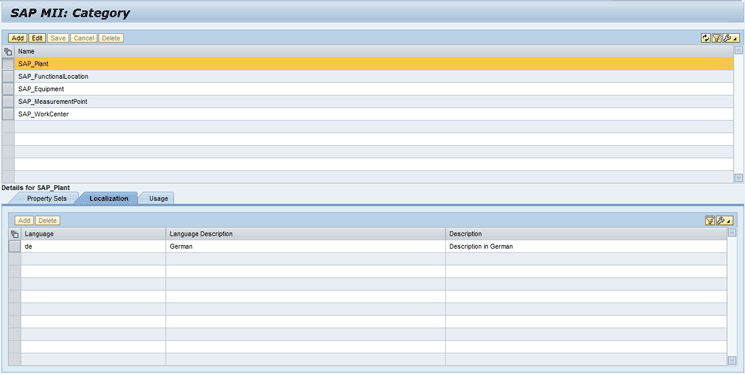Click Delete in the category toolbar

click(111, 38)
